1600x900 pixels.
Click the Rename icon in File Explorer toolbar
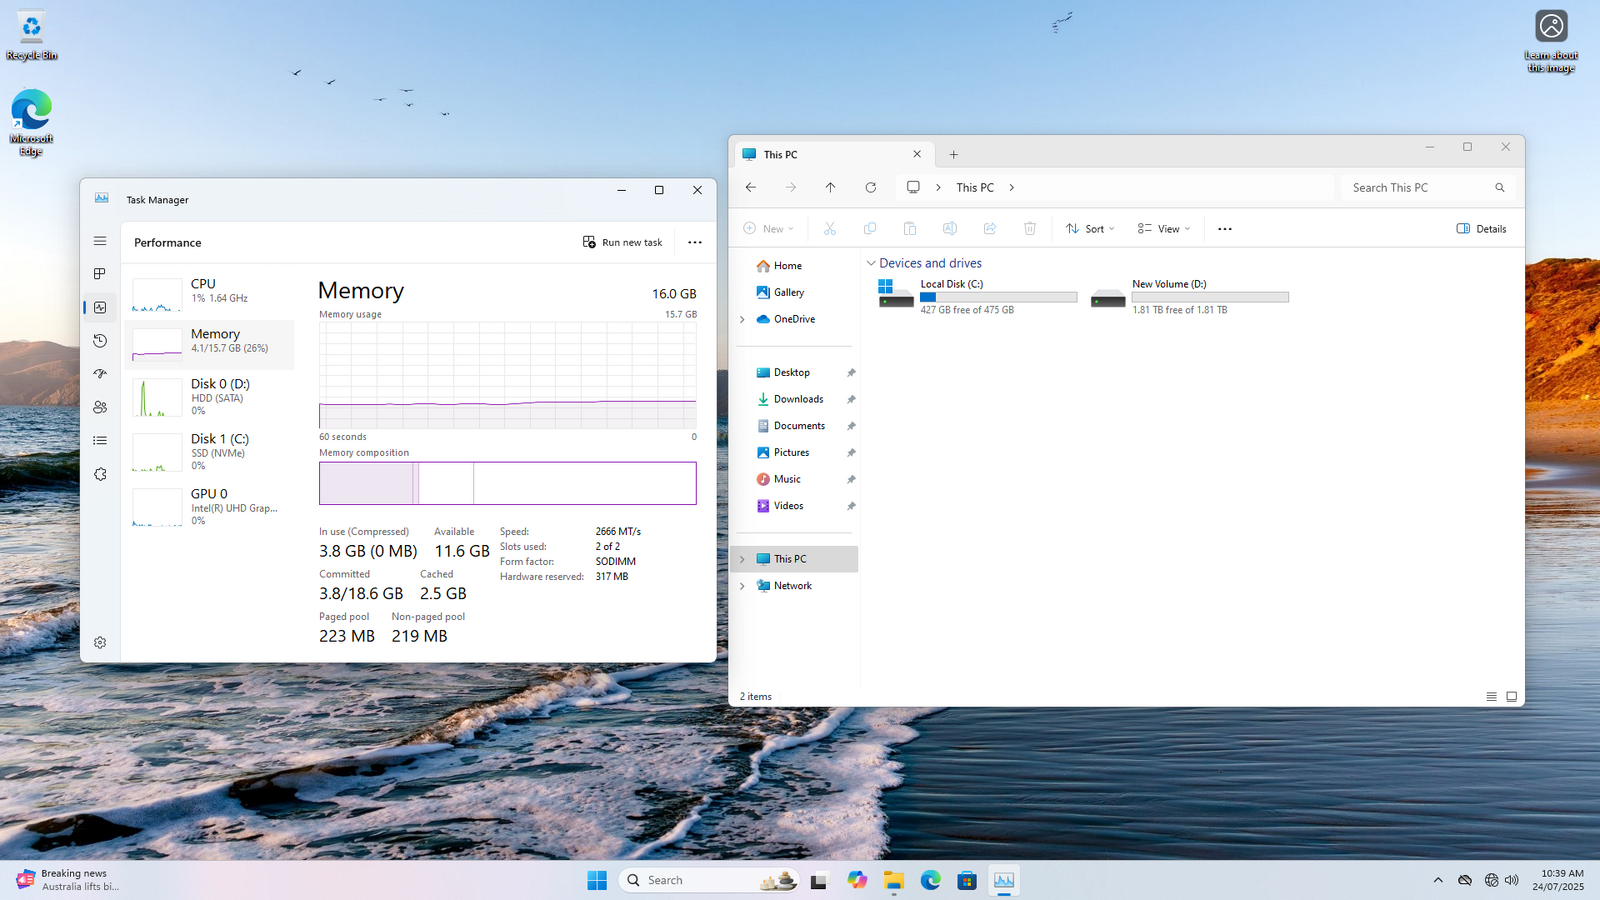(950, 229)
